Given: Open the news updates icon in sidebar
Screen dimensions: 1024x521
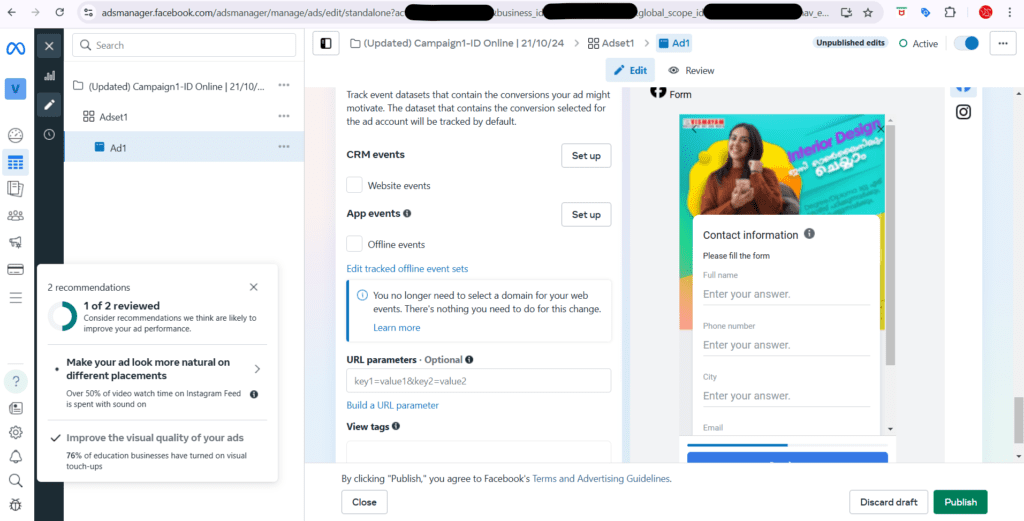Looking at the screenshot, I should 16,408.
